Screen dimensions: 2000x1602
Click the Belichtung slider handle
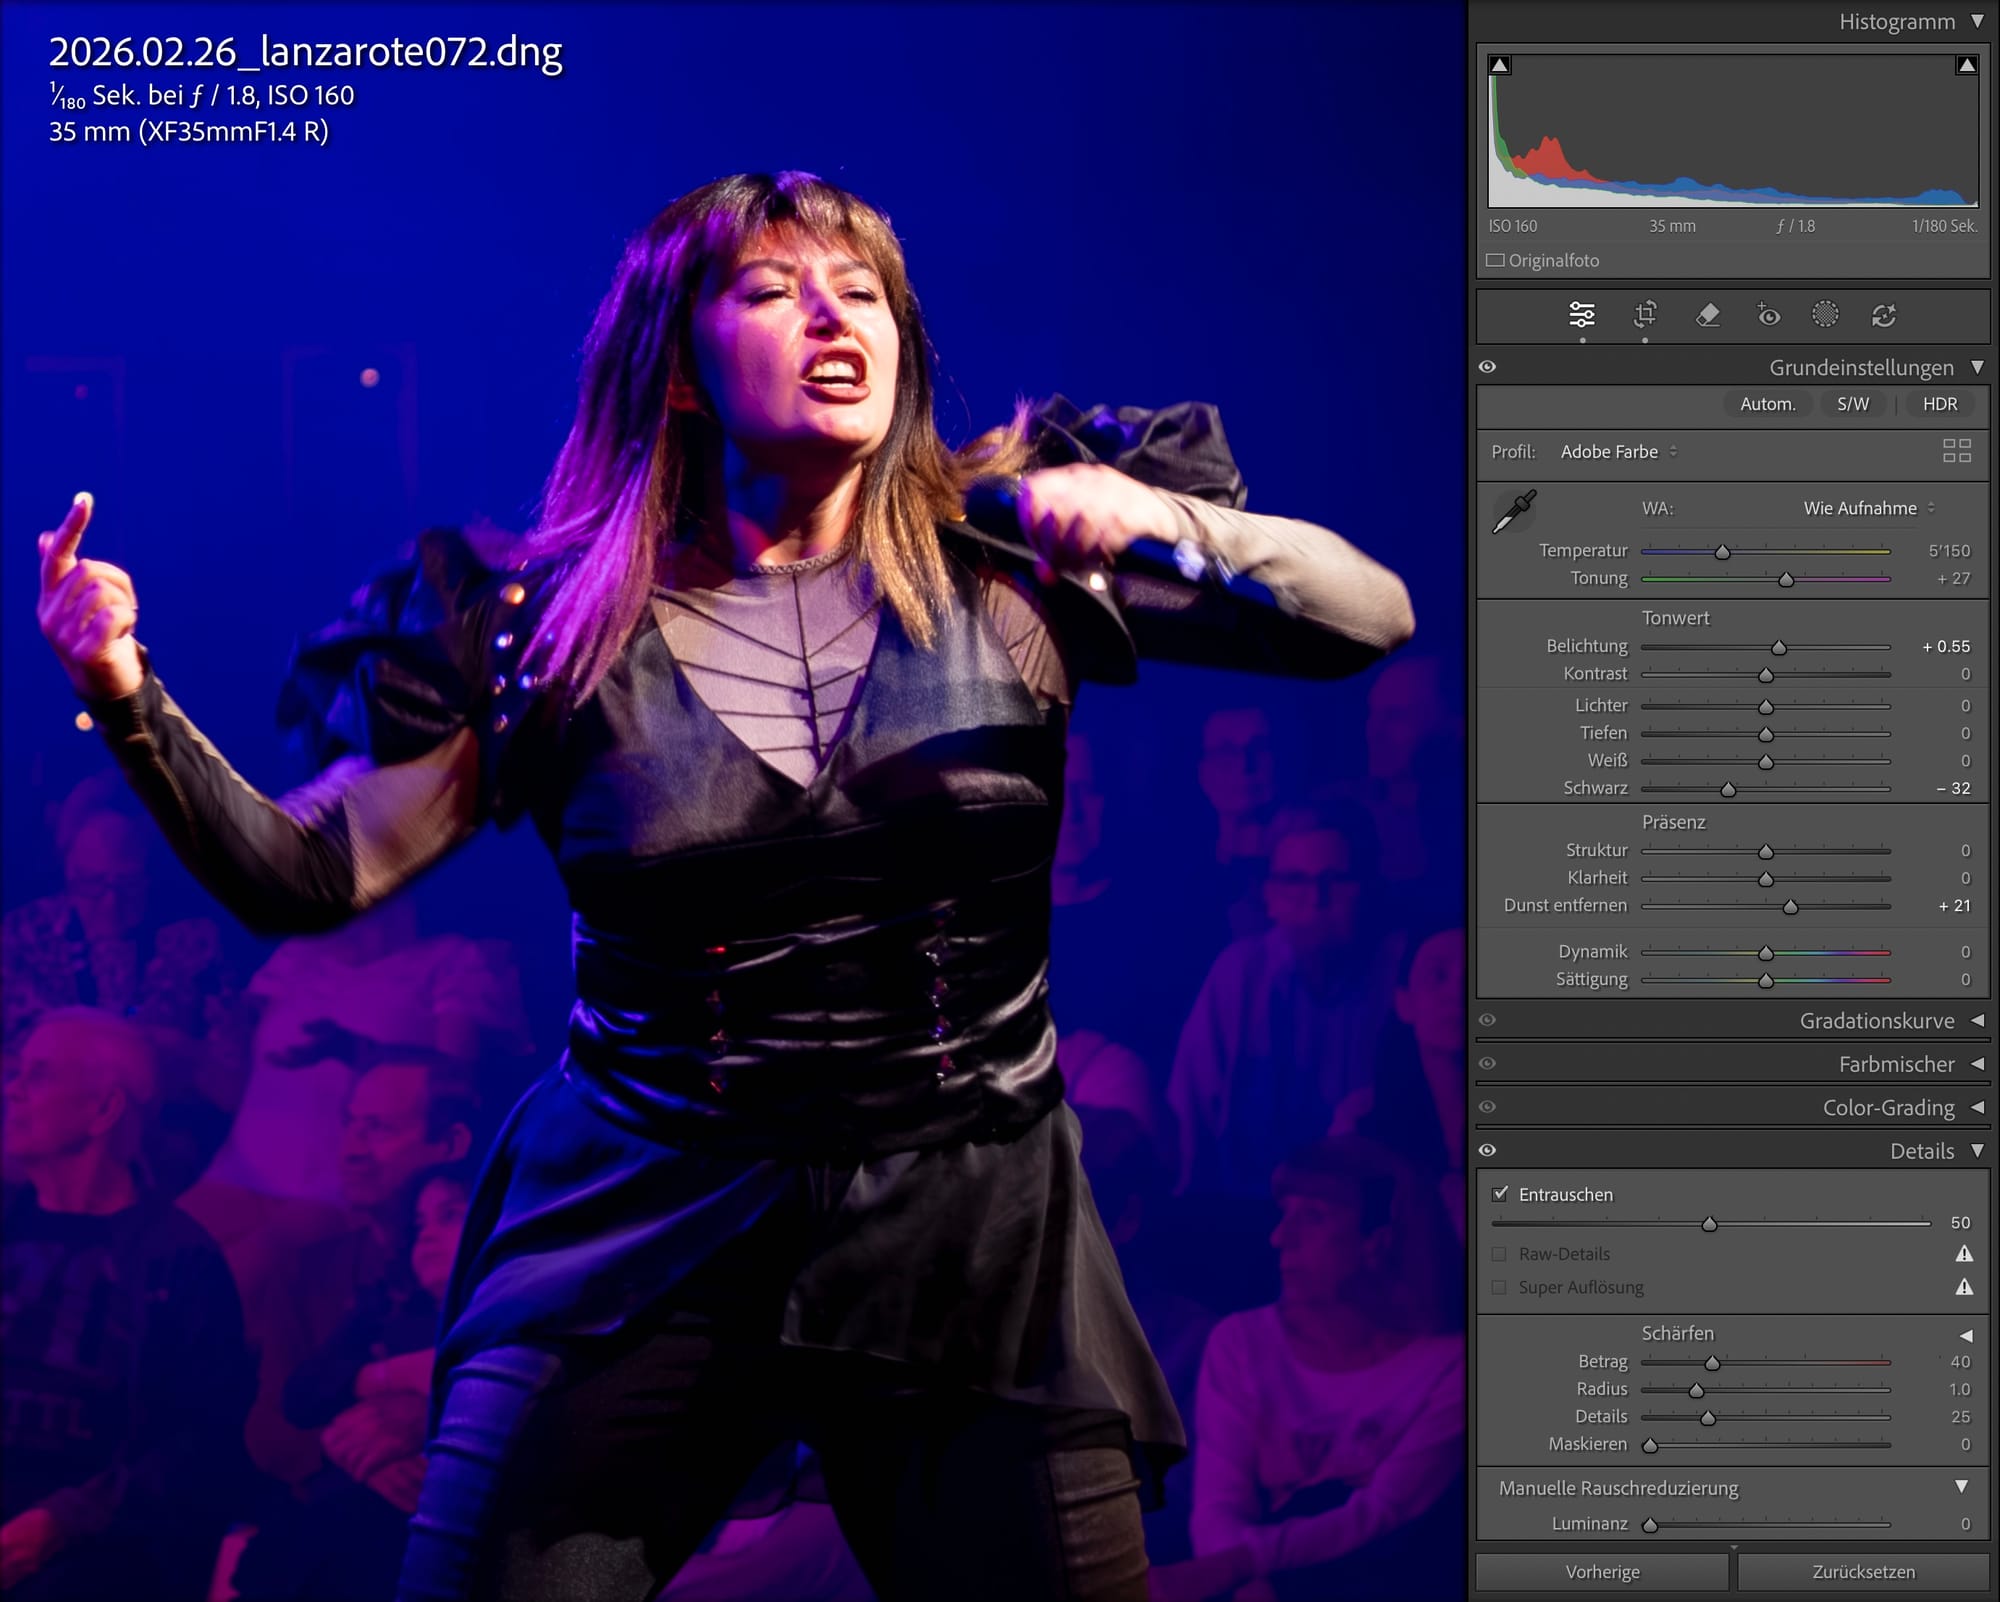click(1778, 648)
